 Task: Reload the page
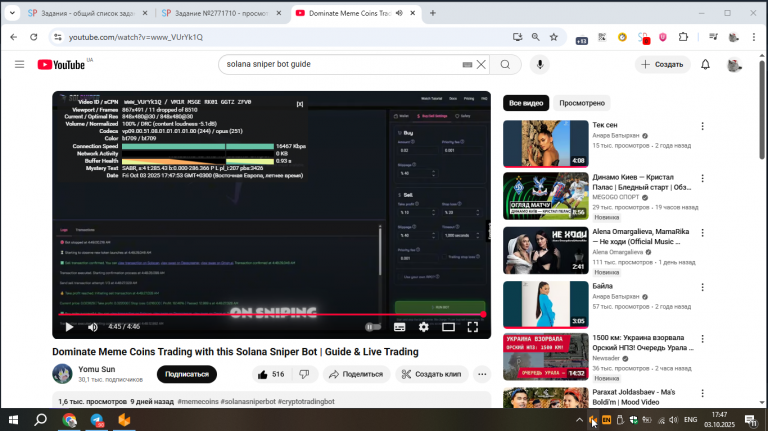(x=33, y=37)
